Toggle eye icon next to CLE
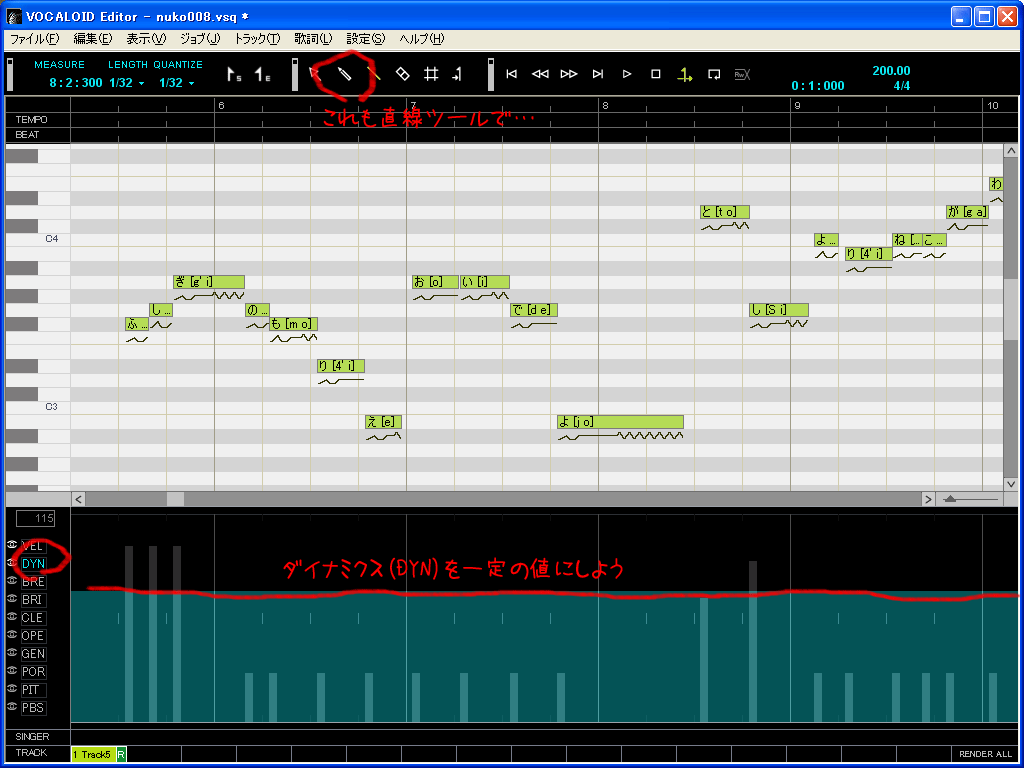This screenshot has width=1024, height=768. (12, 616)
